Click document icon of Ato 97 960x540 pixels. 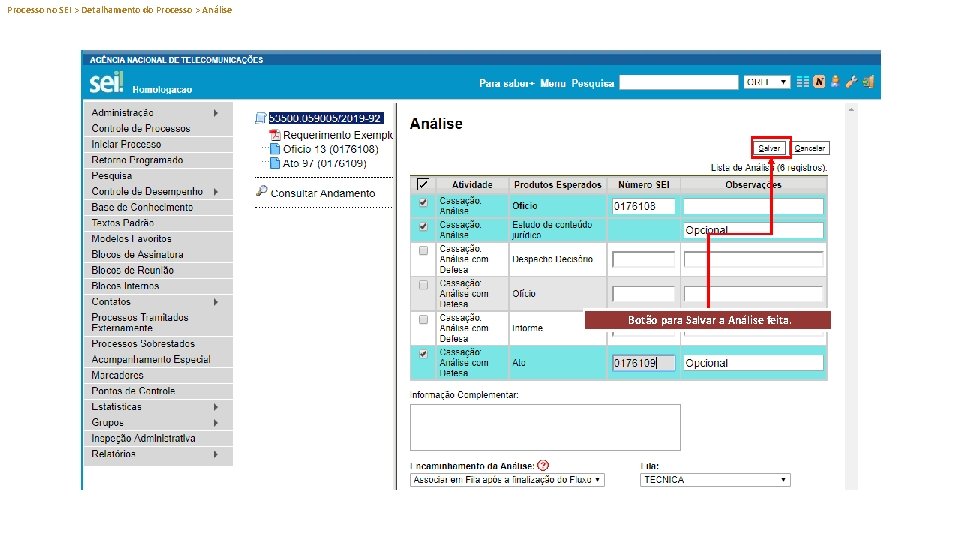click(275, 163)
